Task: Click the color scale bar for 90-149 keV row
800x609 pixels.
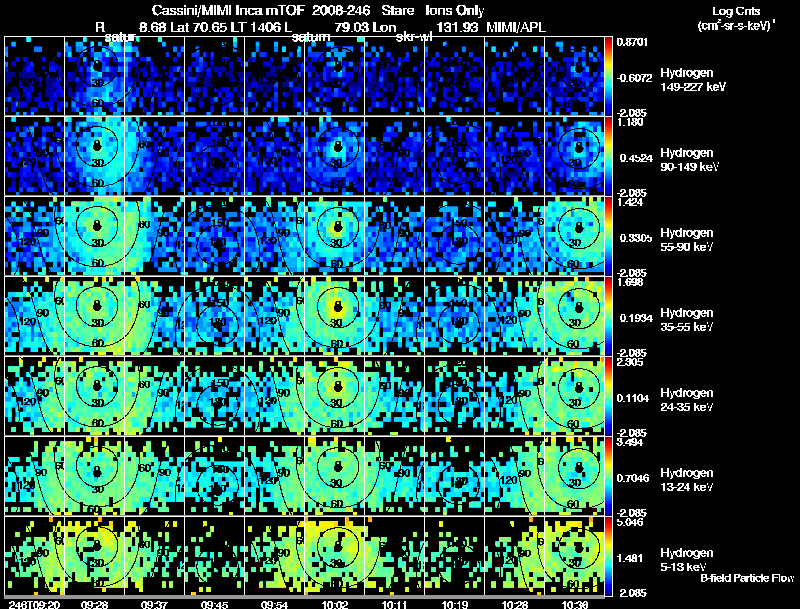Action: tap(608, 156)
